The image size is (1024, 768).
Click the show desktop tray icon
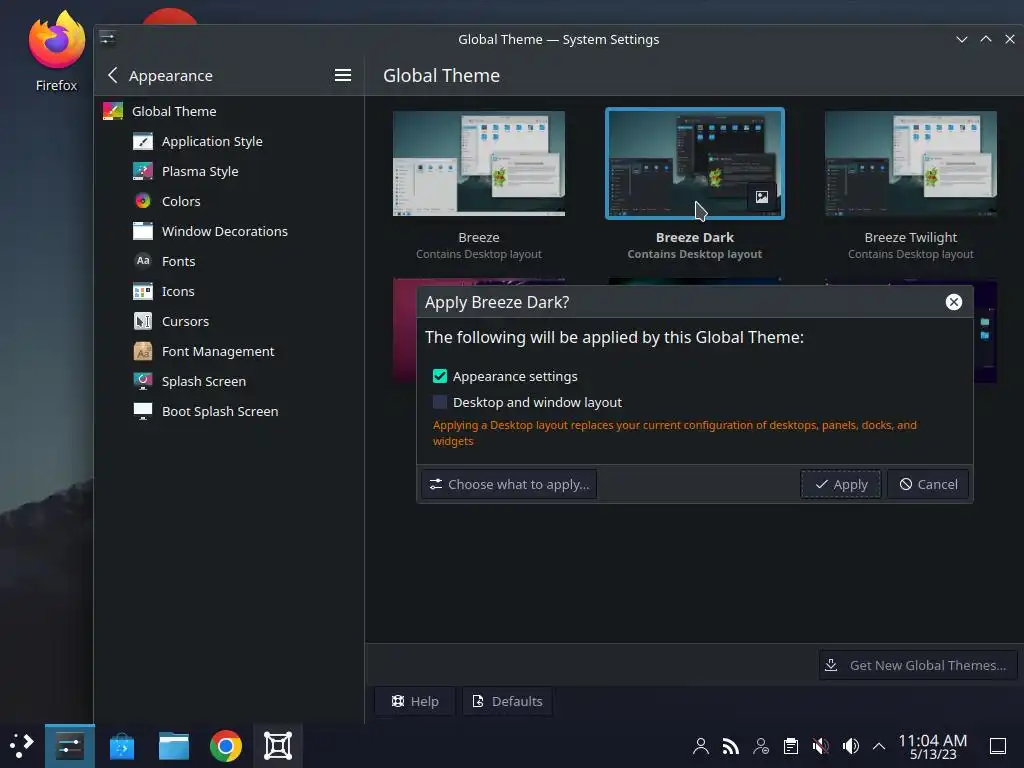(998, 746)
